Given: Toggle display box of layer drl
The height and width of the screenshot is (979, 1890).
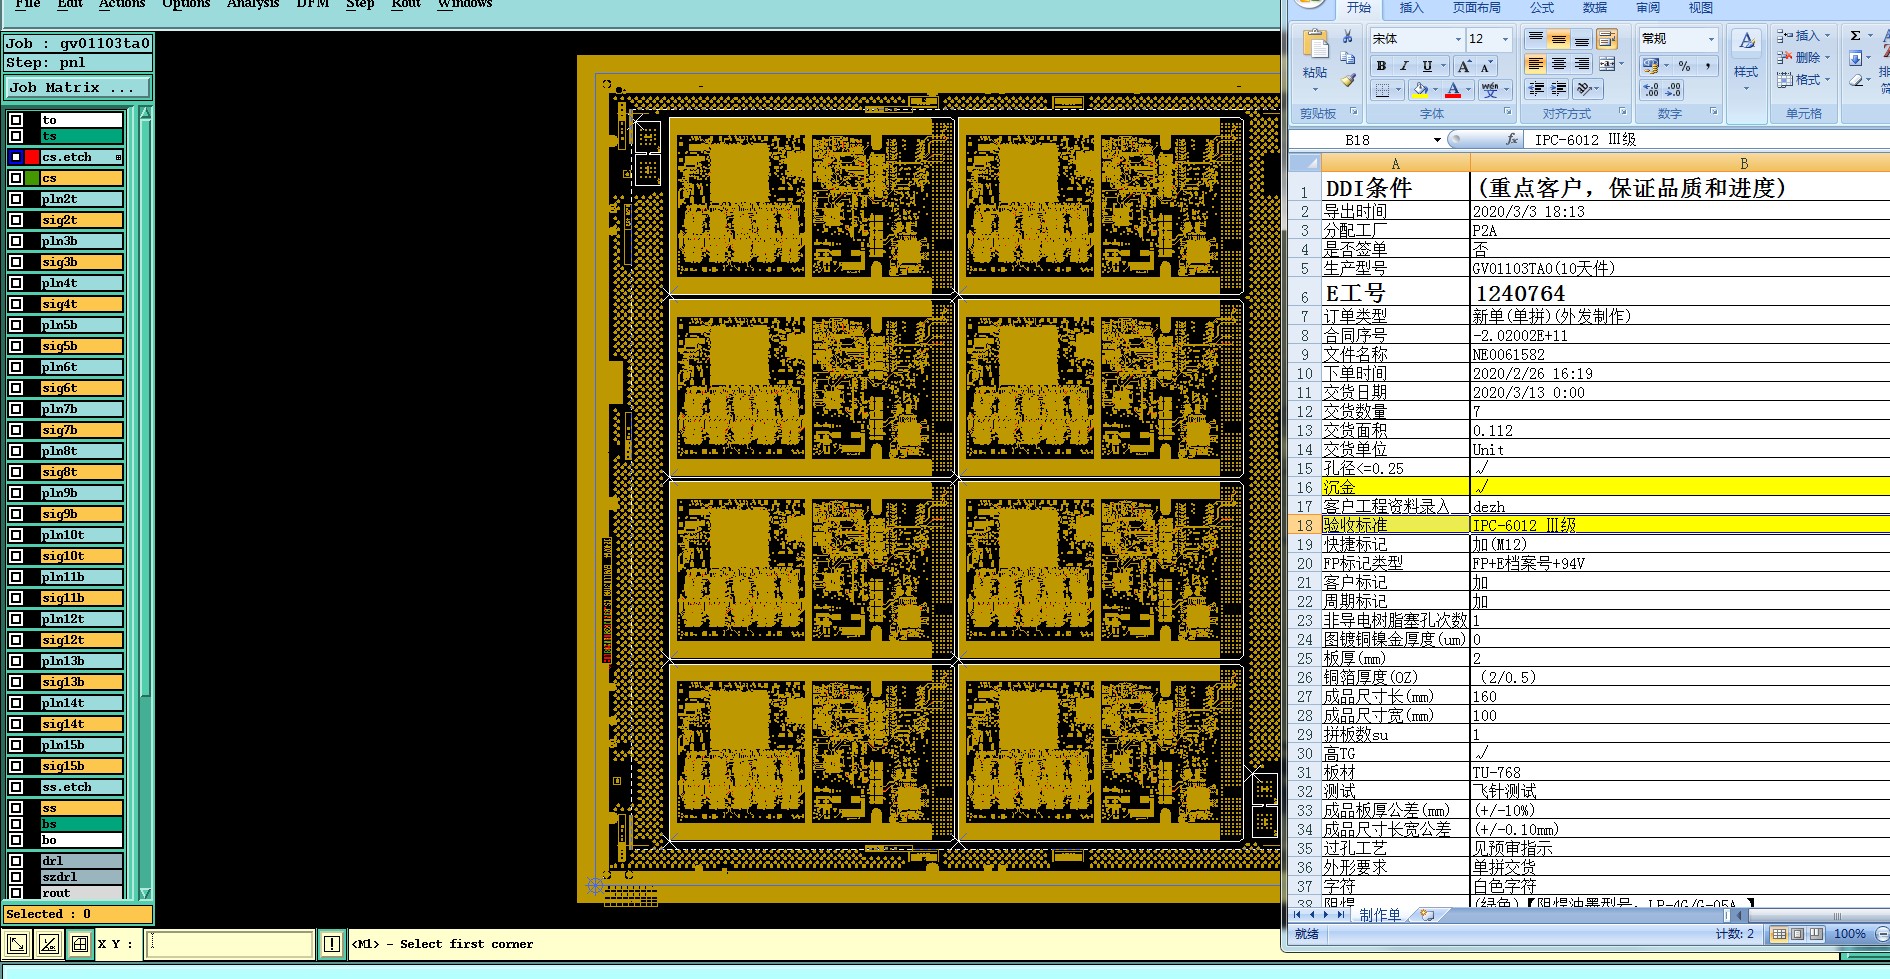Looking at the screenshot, I should click(16, 860).
